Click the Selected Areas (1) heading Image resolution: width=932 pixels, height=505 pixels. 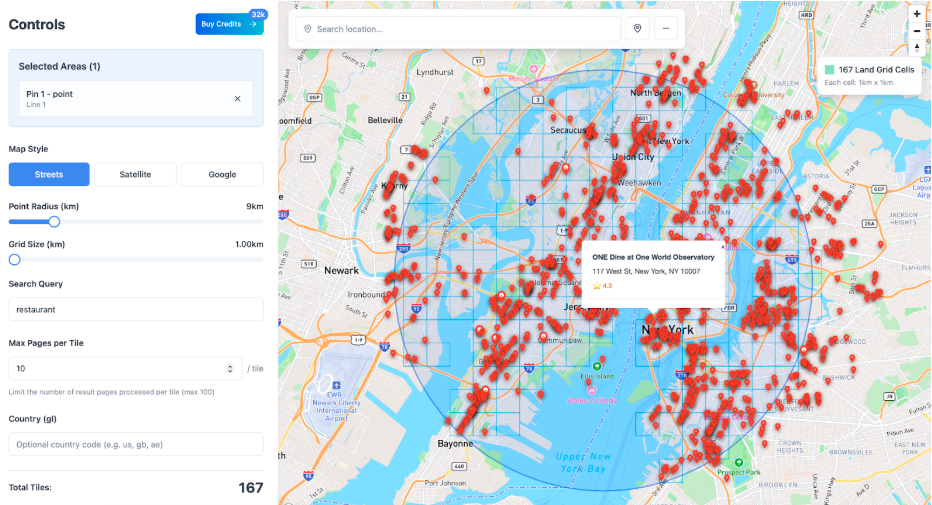point(59,67)
